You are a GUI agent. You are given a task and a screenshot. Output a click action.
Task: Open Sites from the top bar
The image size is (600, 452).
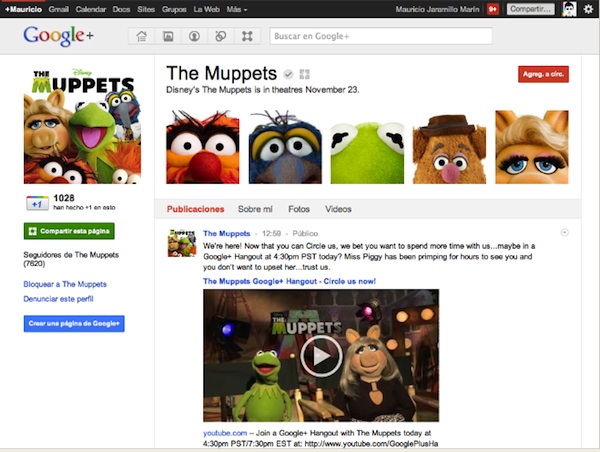tap(146, 9)
